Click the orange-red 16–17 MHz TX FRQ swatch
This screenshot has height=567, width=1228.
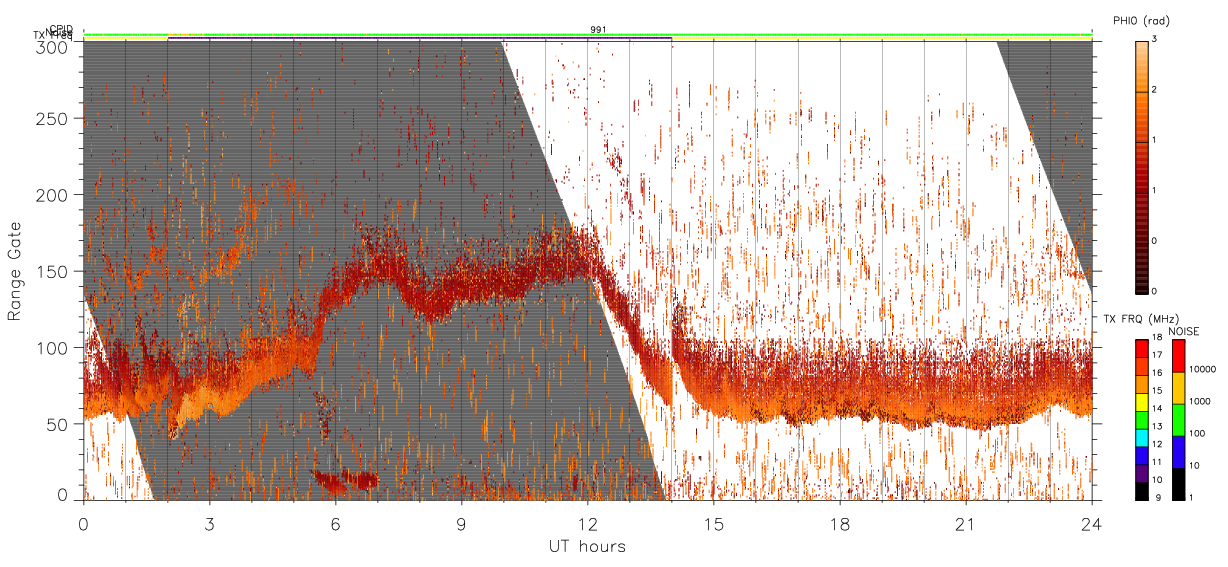(x=1142, y=367)
